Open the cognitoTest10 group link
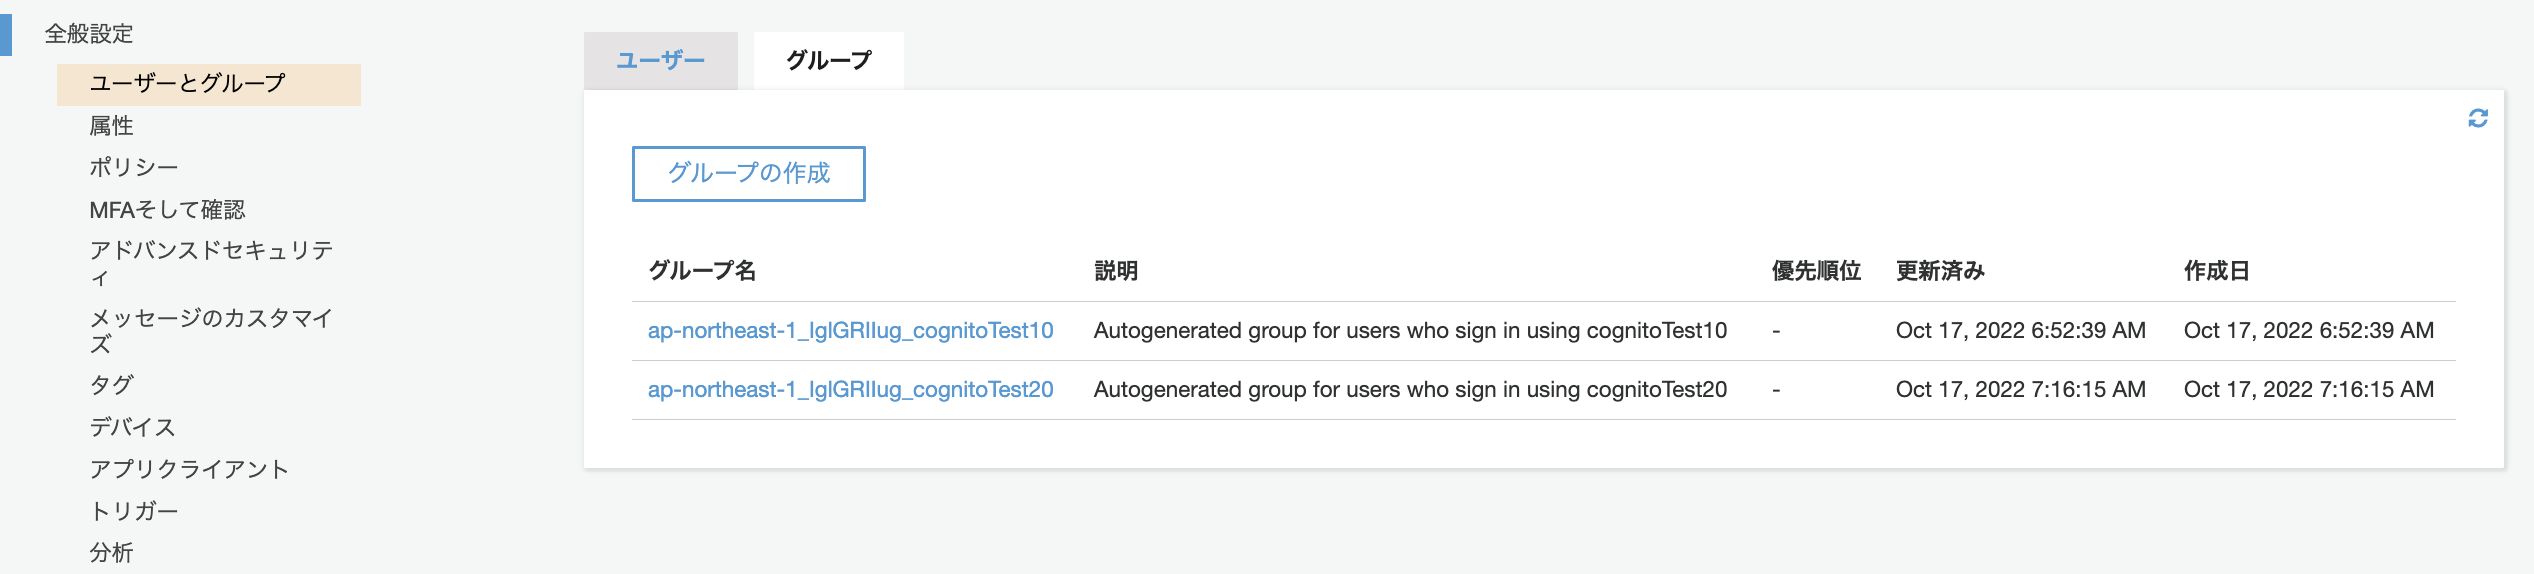 tap(850, 331)
